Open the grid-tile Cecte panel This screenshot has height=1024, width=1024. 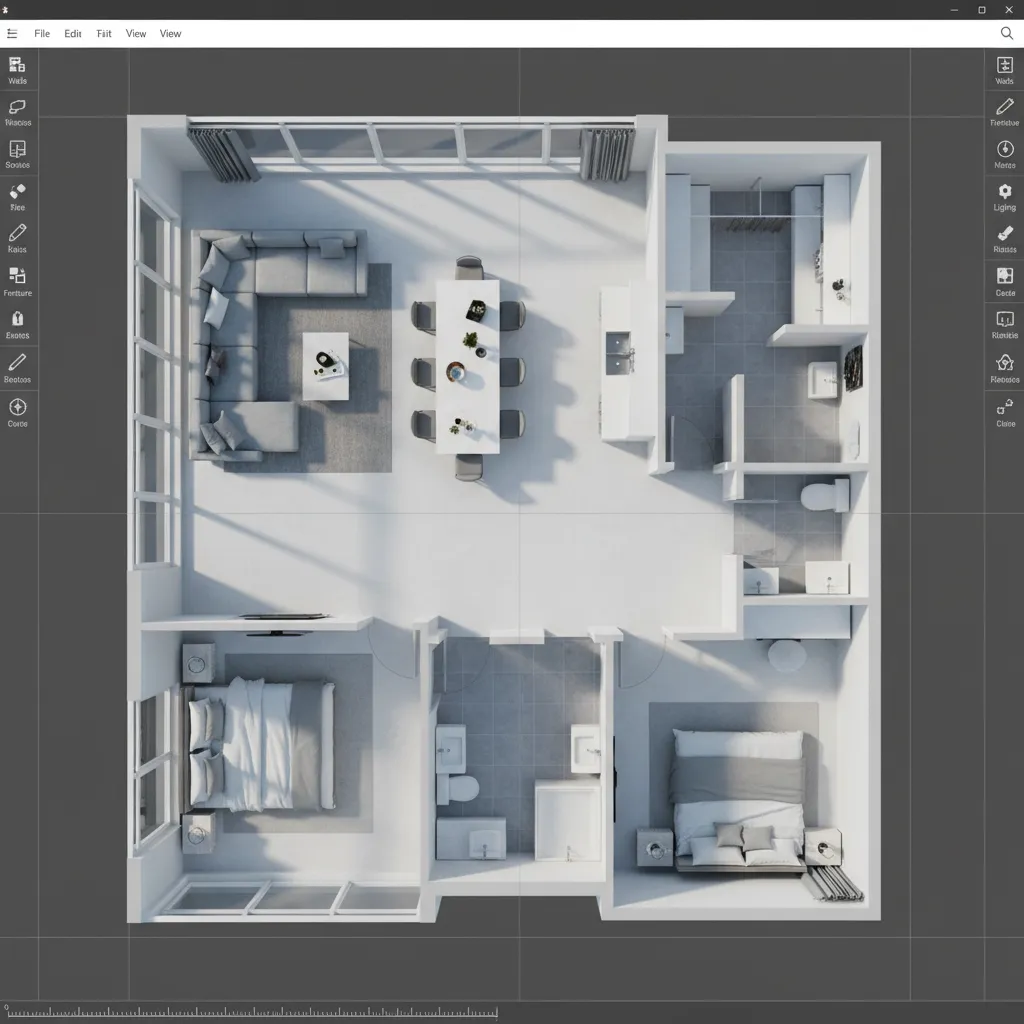click(x=1004, y=282)
